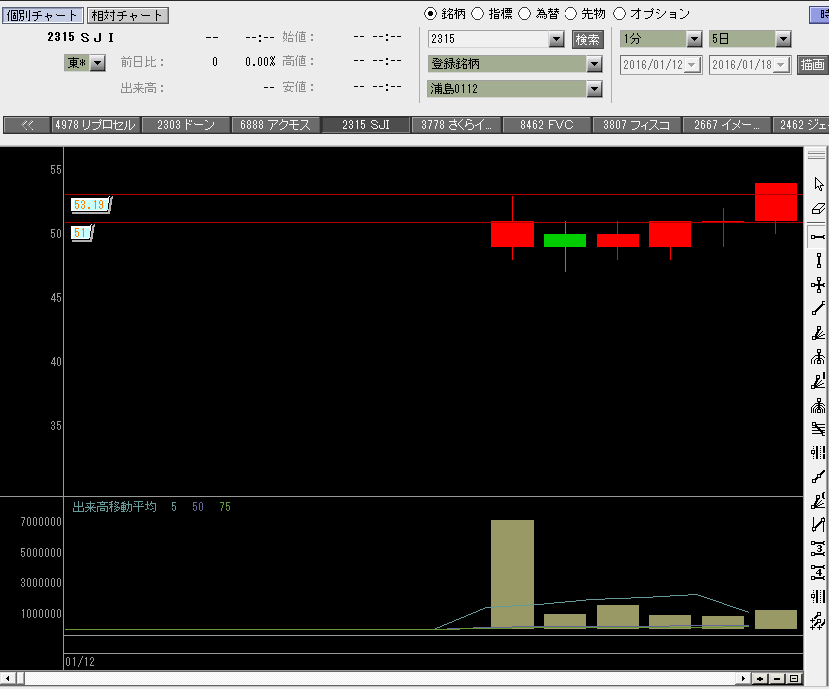The height and width of the screenshot is (689, 829).
Task: Select the diagonal trend line tool
Action: 818,308
